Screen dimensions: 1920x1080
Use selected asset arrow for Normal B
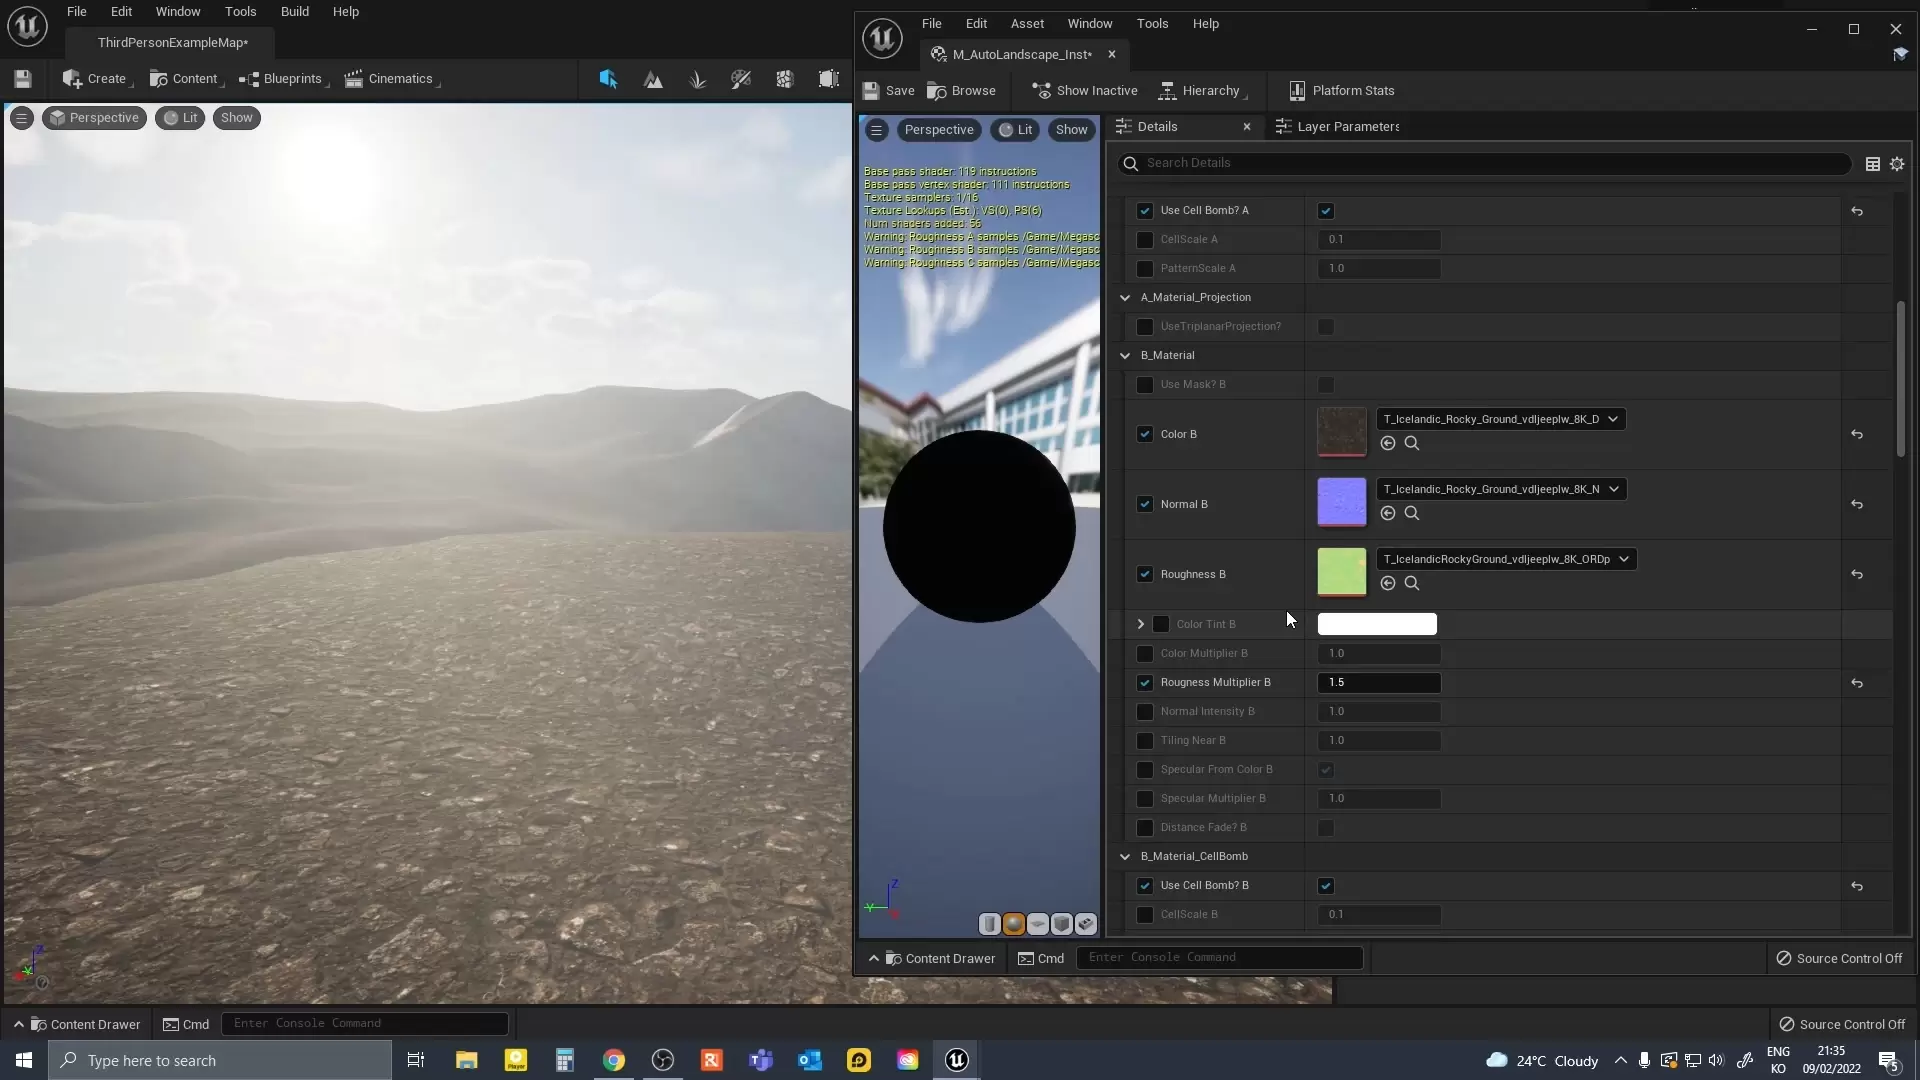point(1388,514)
